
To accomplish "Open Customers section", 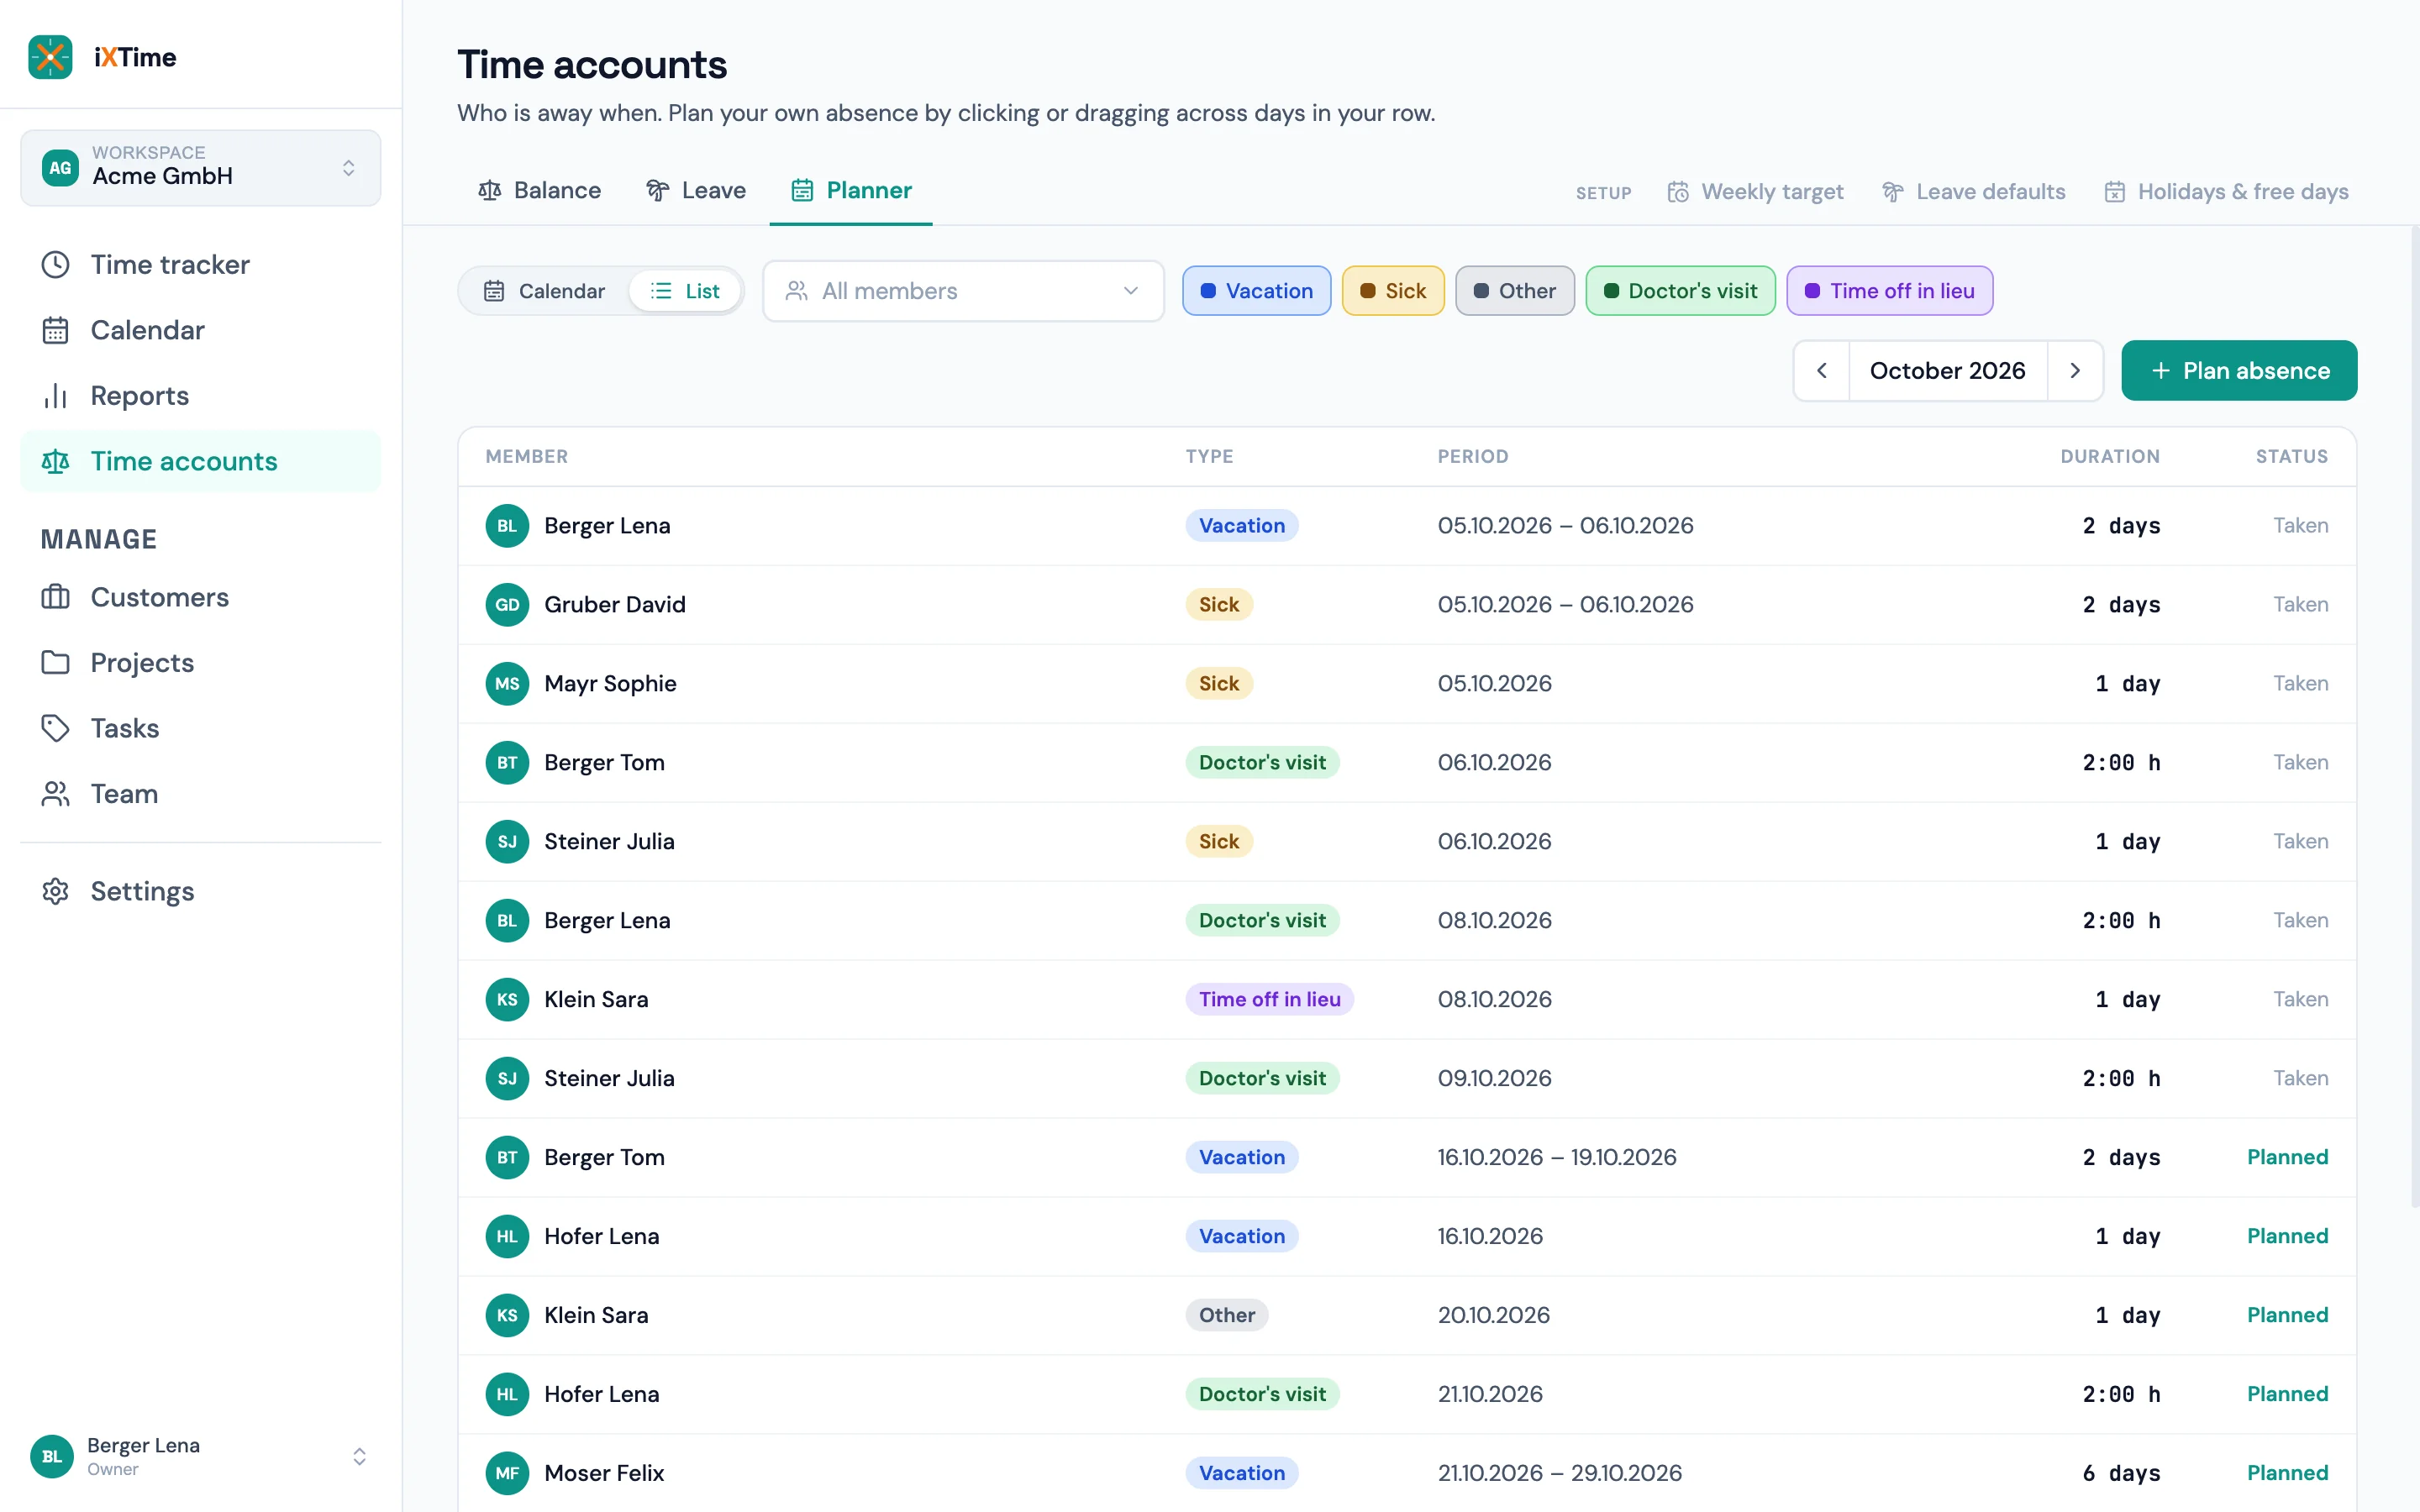I will click(200, 597).
